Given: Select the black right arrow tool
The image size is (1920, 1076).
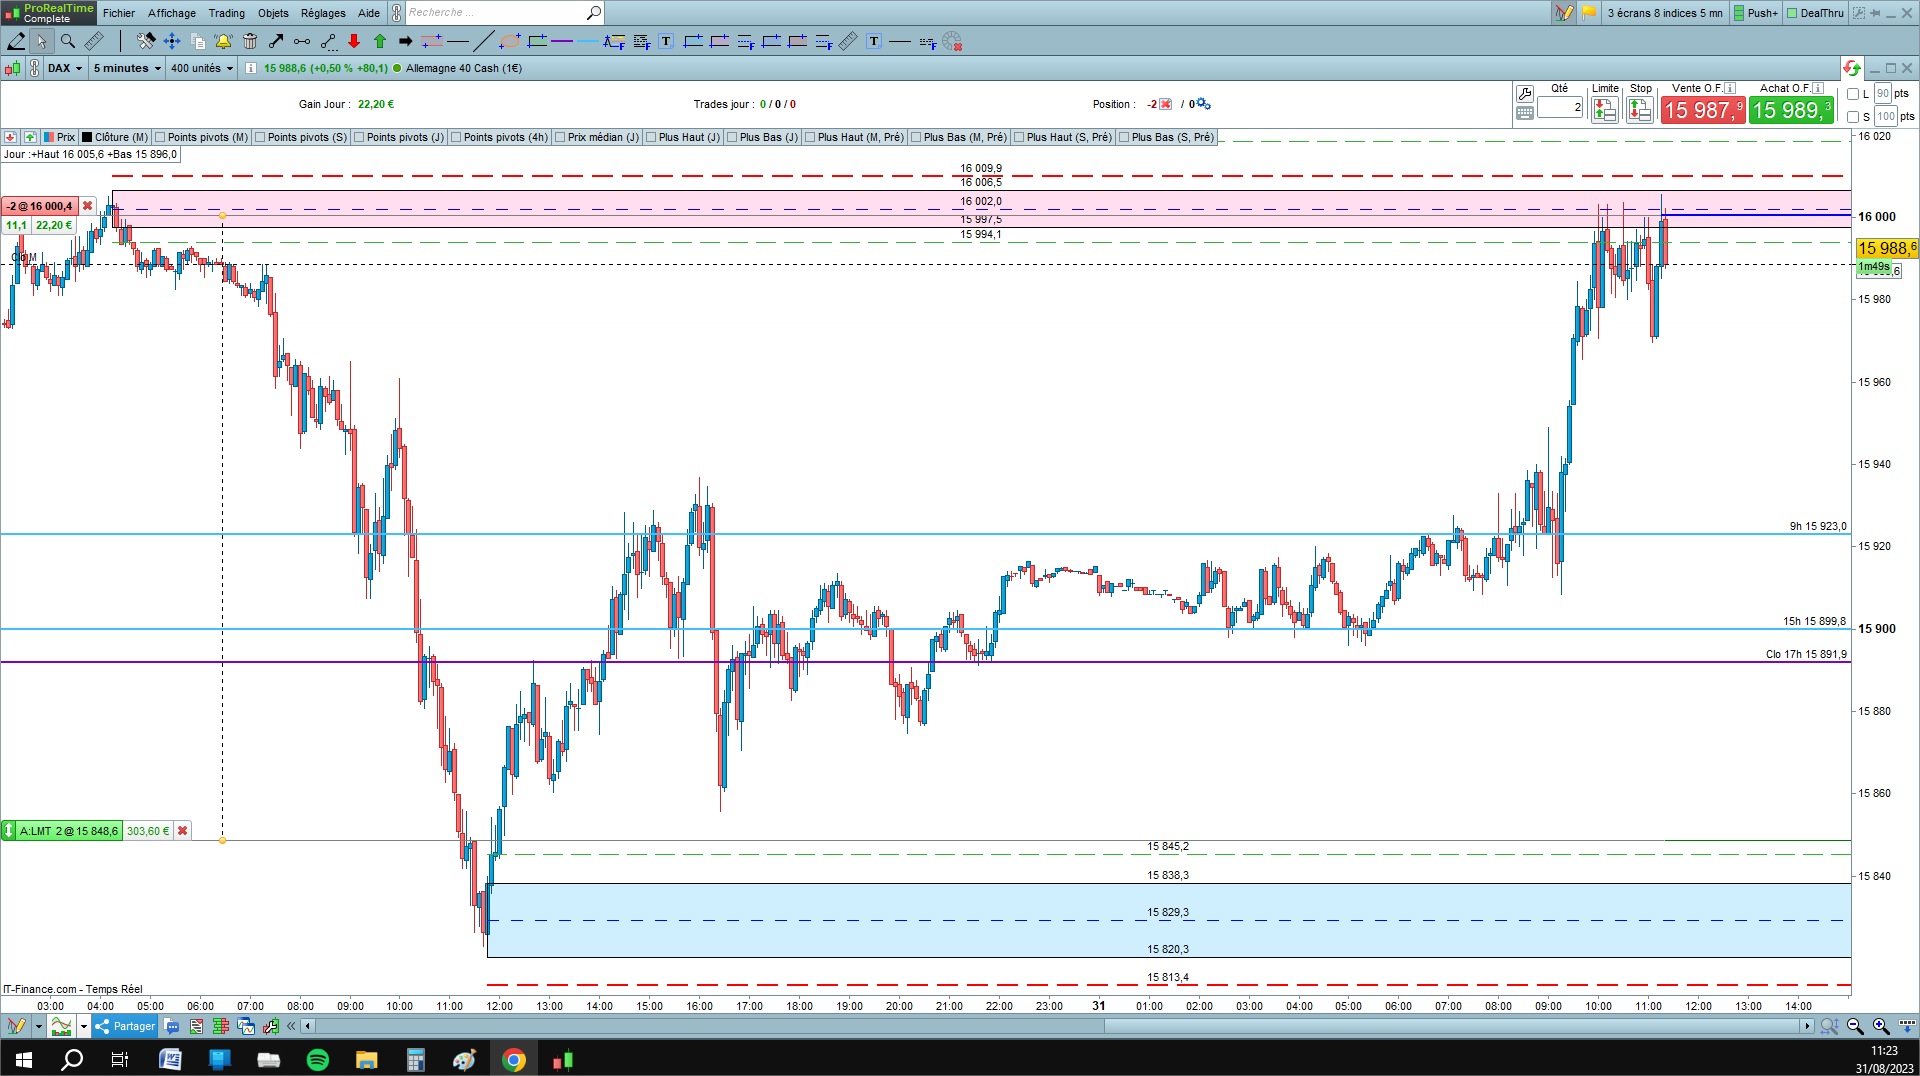Looking at the screenshot, I should click(x=406, y=41).
